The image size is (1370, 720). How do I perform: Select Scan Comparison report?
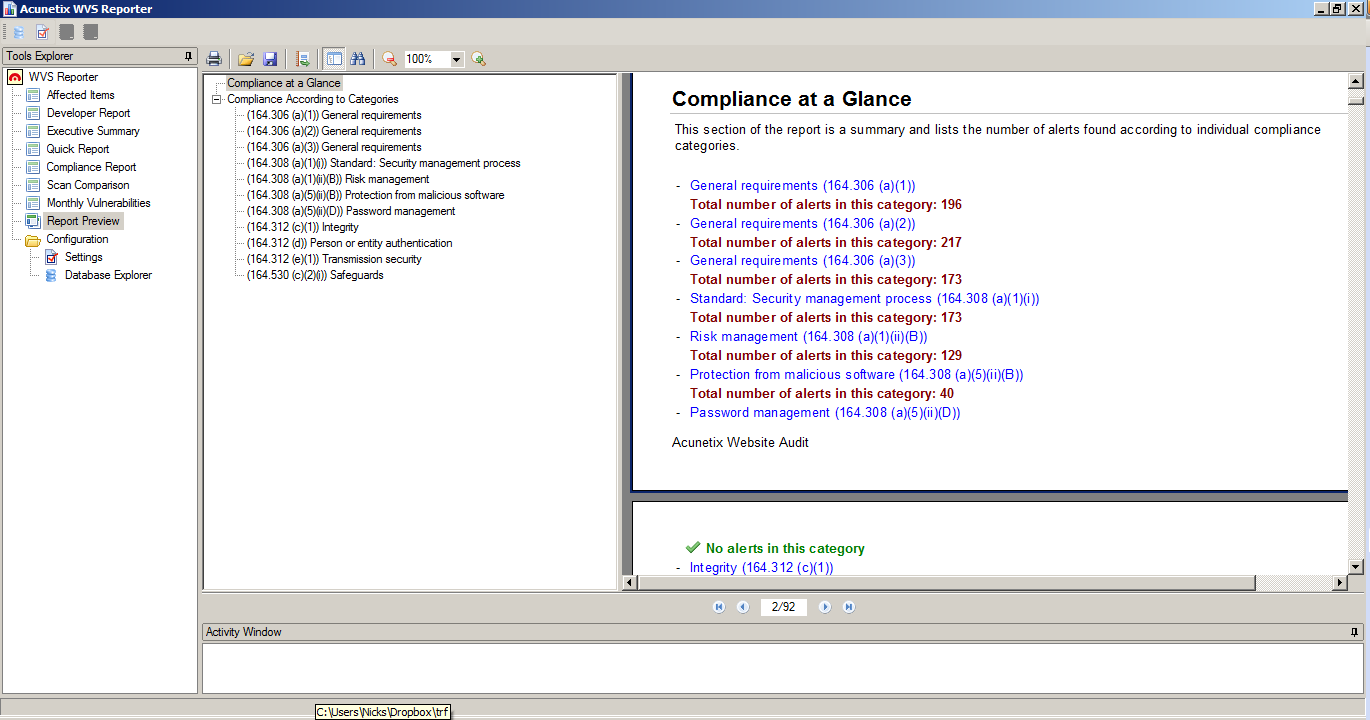point(88,185)
